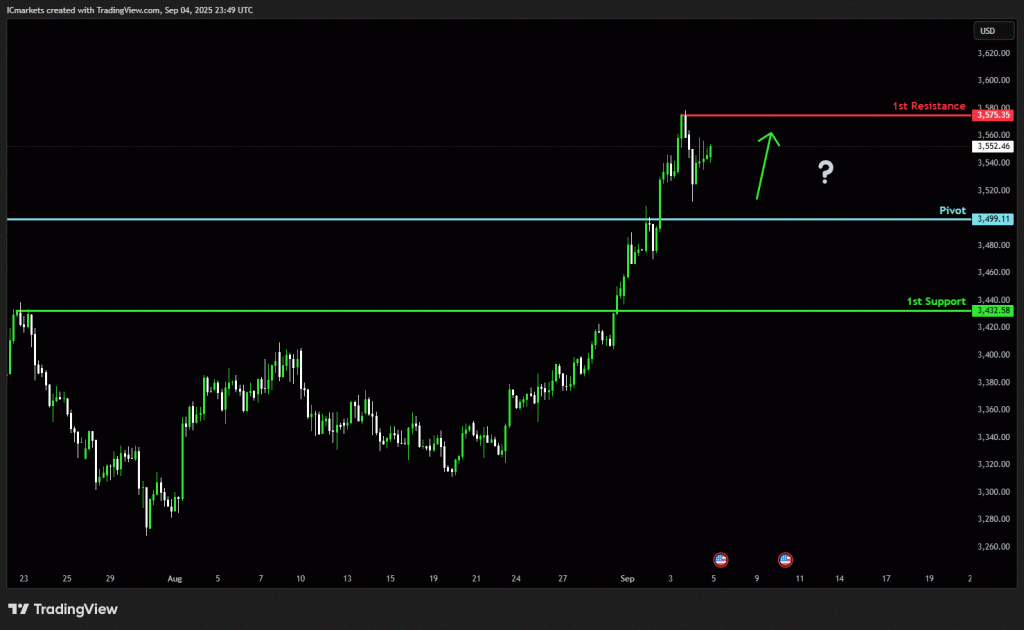The image size is (1024, 630).
Task: Open the TradingView logo link
Action: point(63,609)
